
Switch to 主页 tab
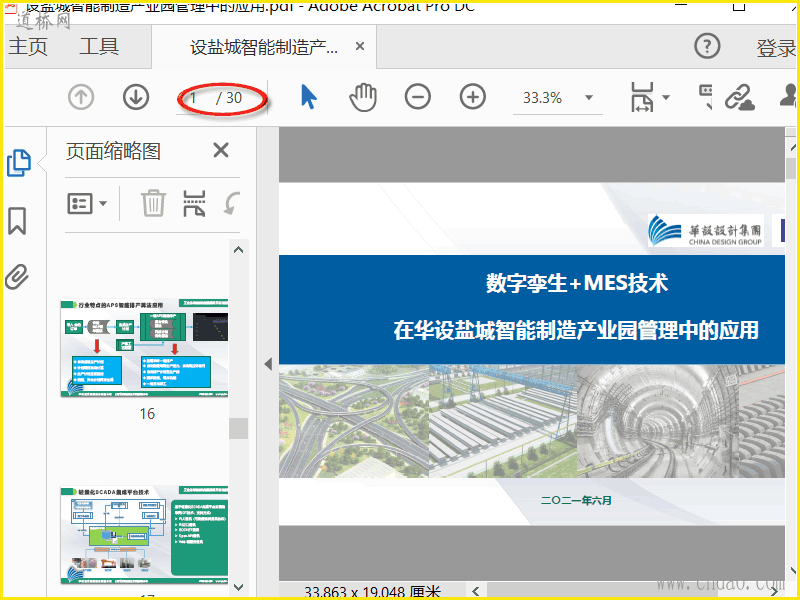click(28, 47)
